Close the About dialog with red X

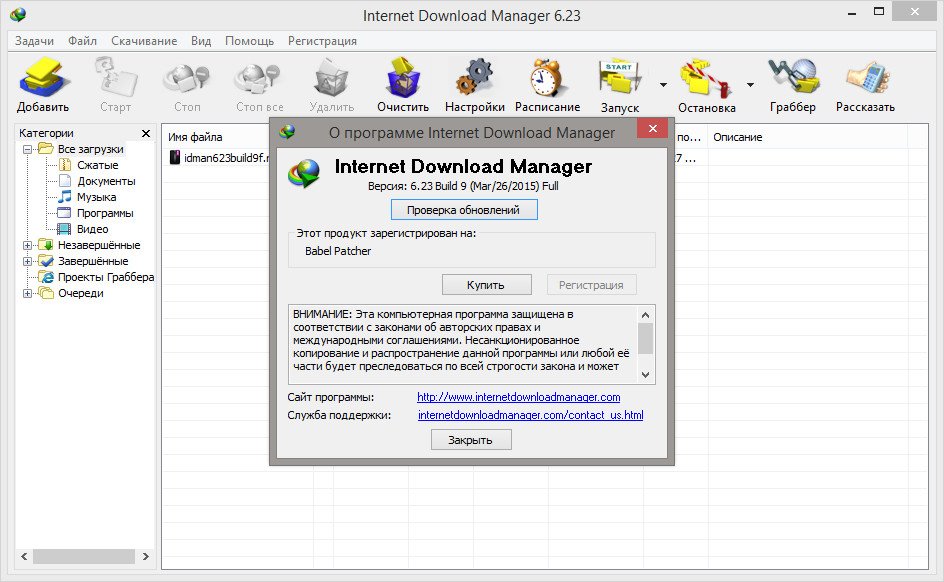pyautogui.click(x=653, y=128)
